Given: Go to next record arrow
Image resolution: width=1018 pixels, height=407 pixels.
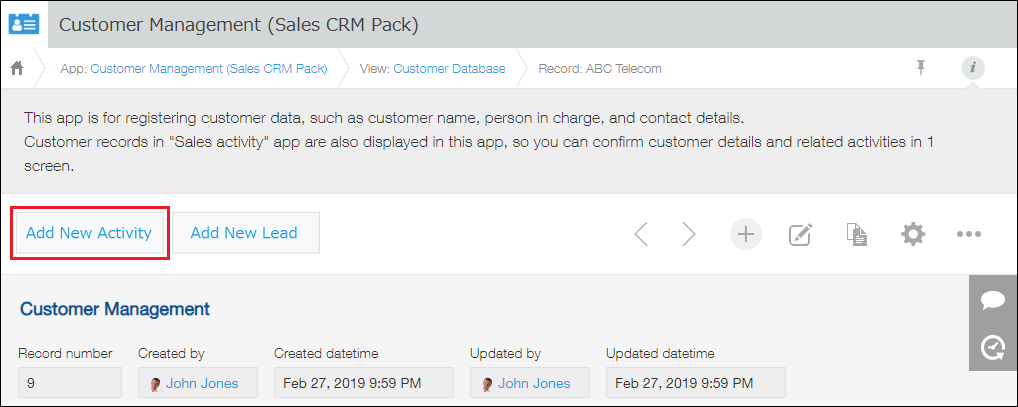Looking at the screenshot, I should click(x=688, y=234).
